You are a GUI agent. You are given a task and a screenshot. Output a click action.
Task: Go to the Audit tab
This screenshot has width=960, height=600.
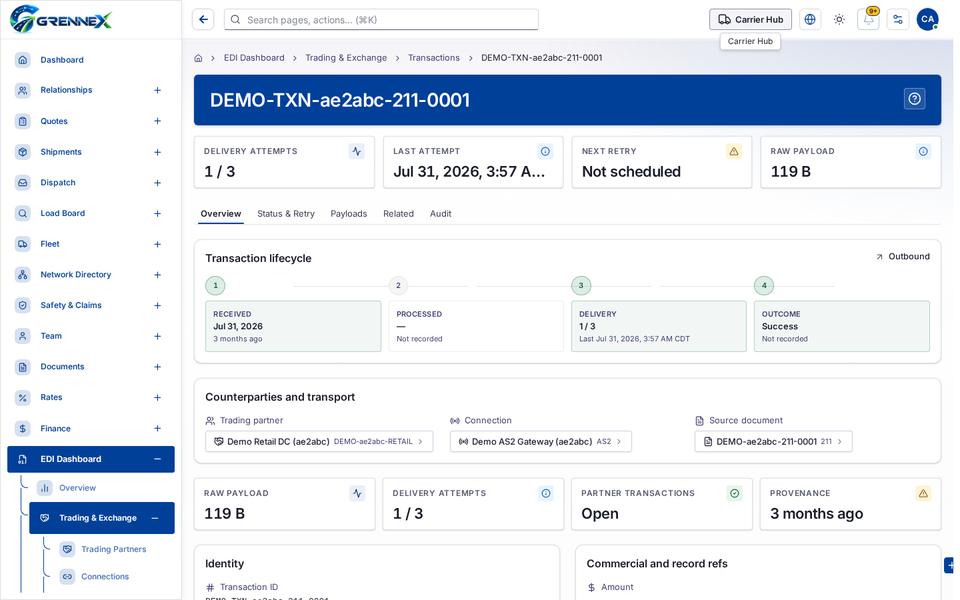440,214
